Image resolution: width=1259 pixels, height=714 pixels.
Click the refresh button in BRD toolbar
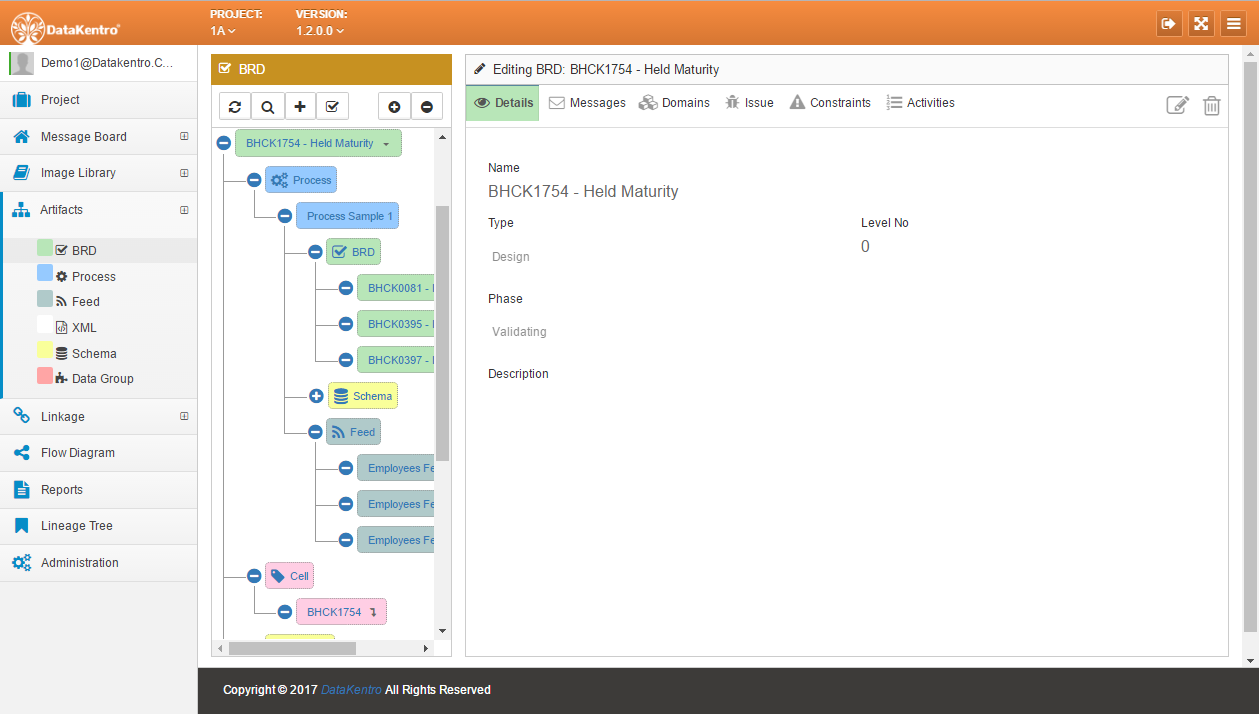click(235, 106)
